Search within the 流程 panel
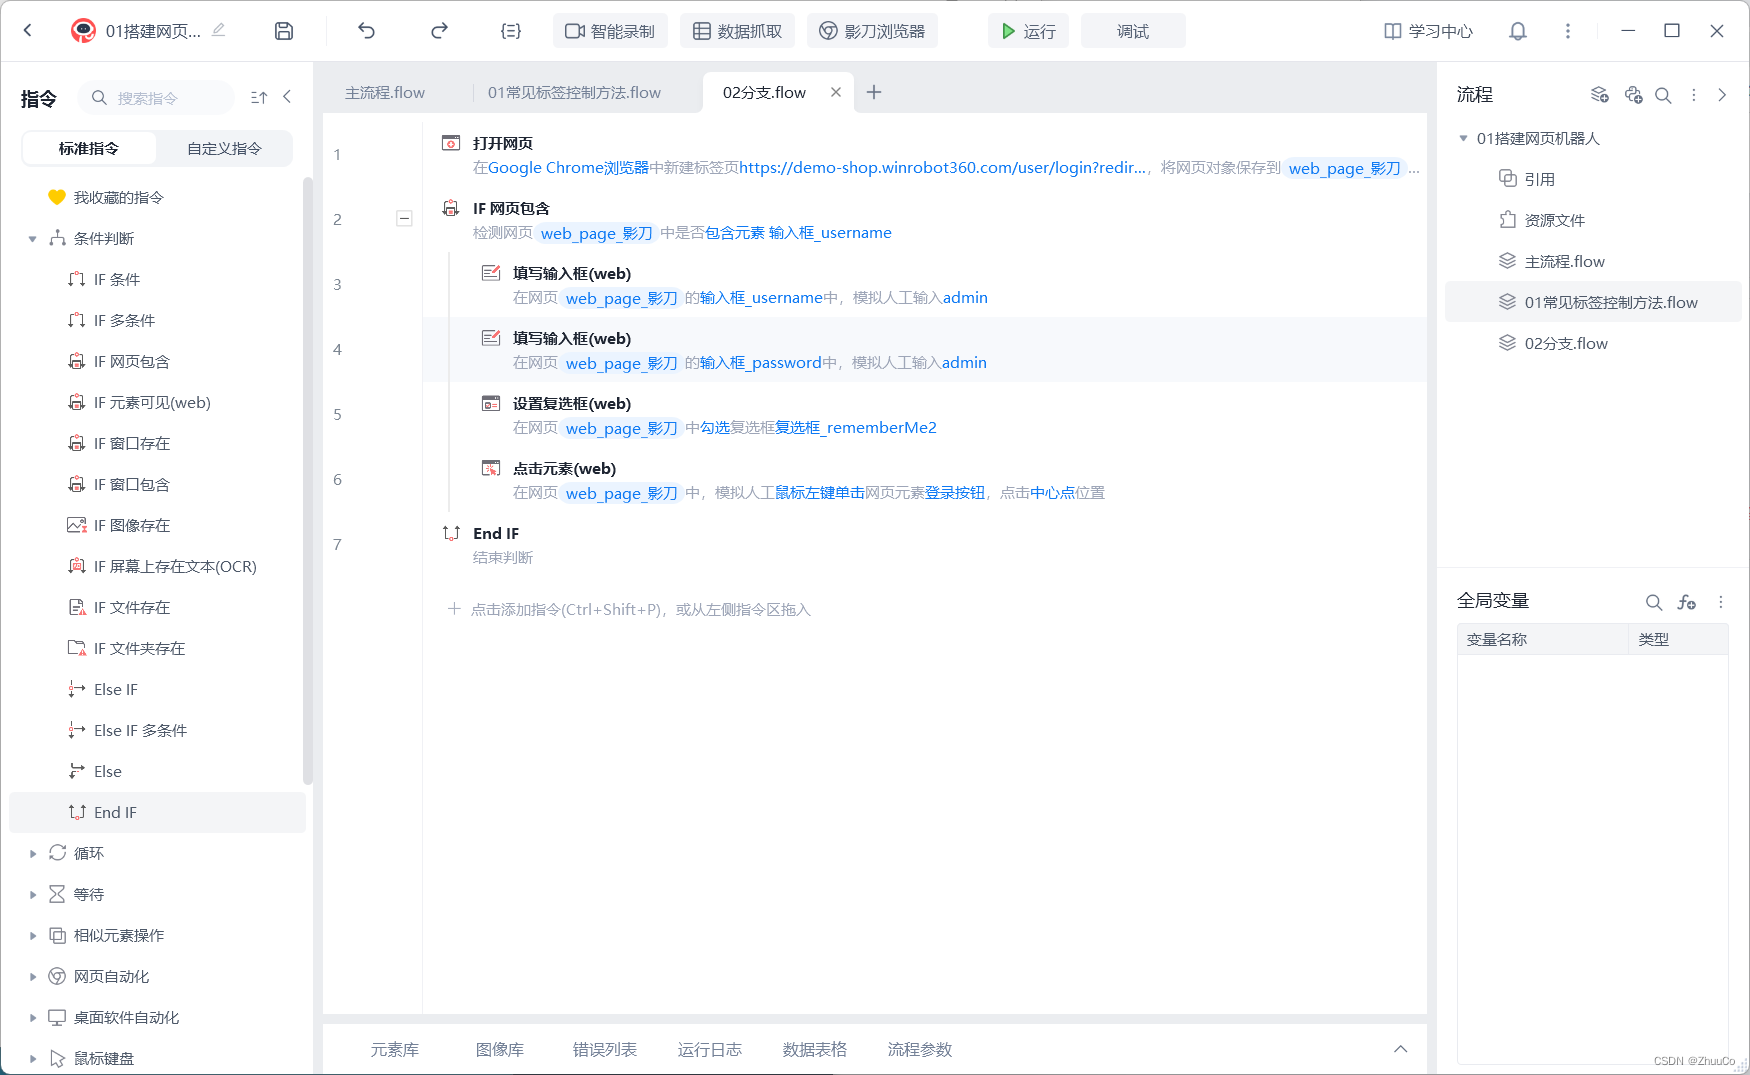This screenshot has height=1075, width=1750. point(1663,95)
